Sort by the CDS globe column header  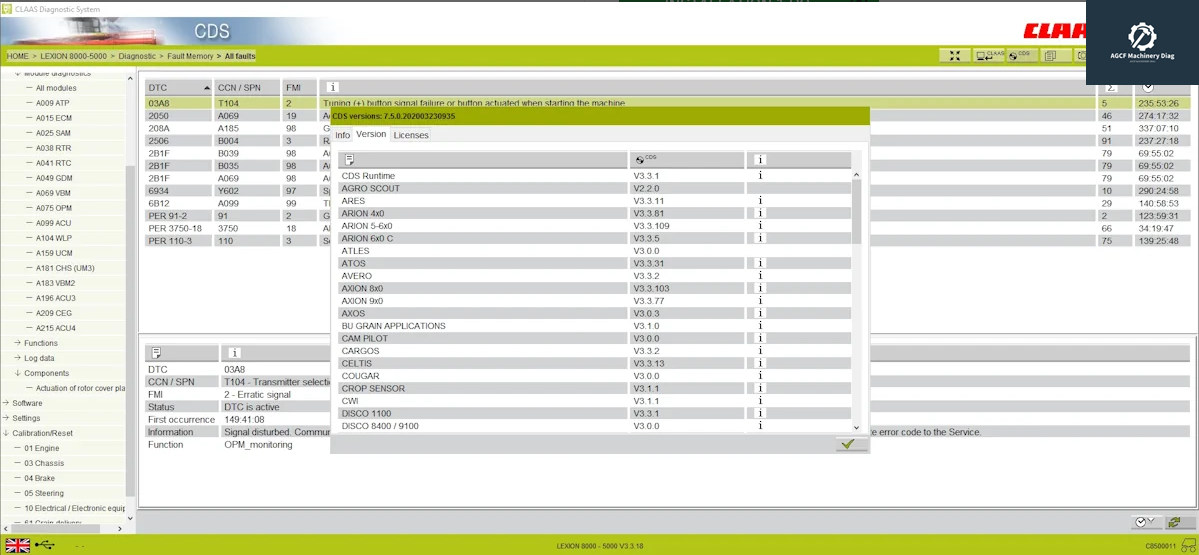pyautogui.click(x=687, y=160)
